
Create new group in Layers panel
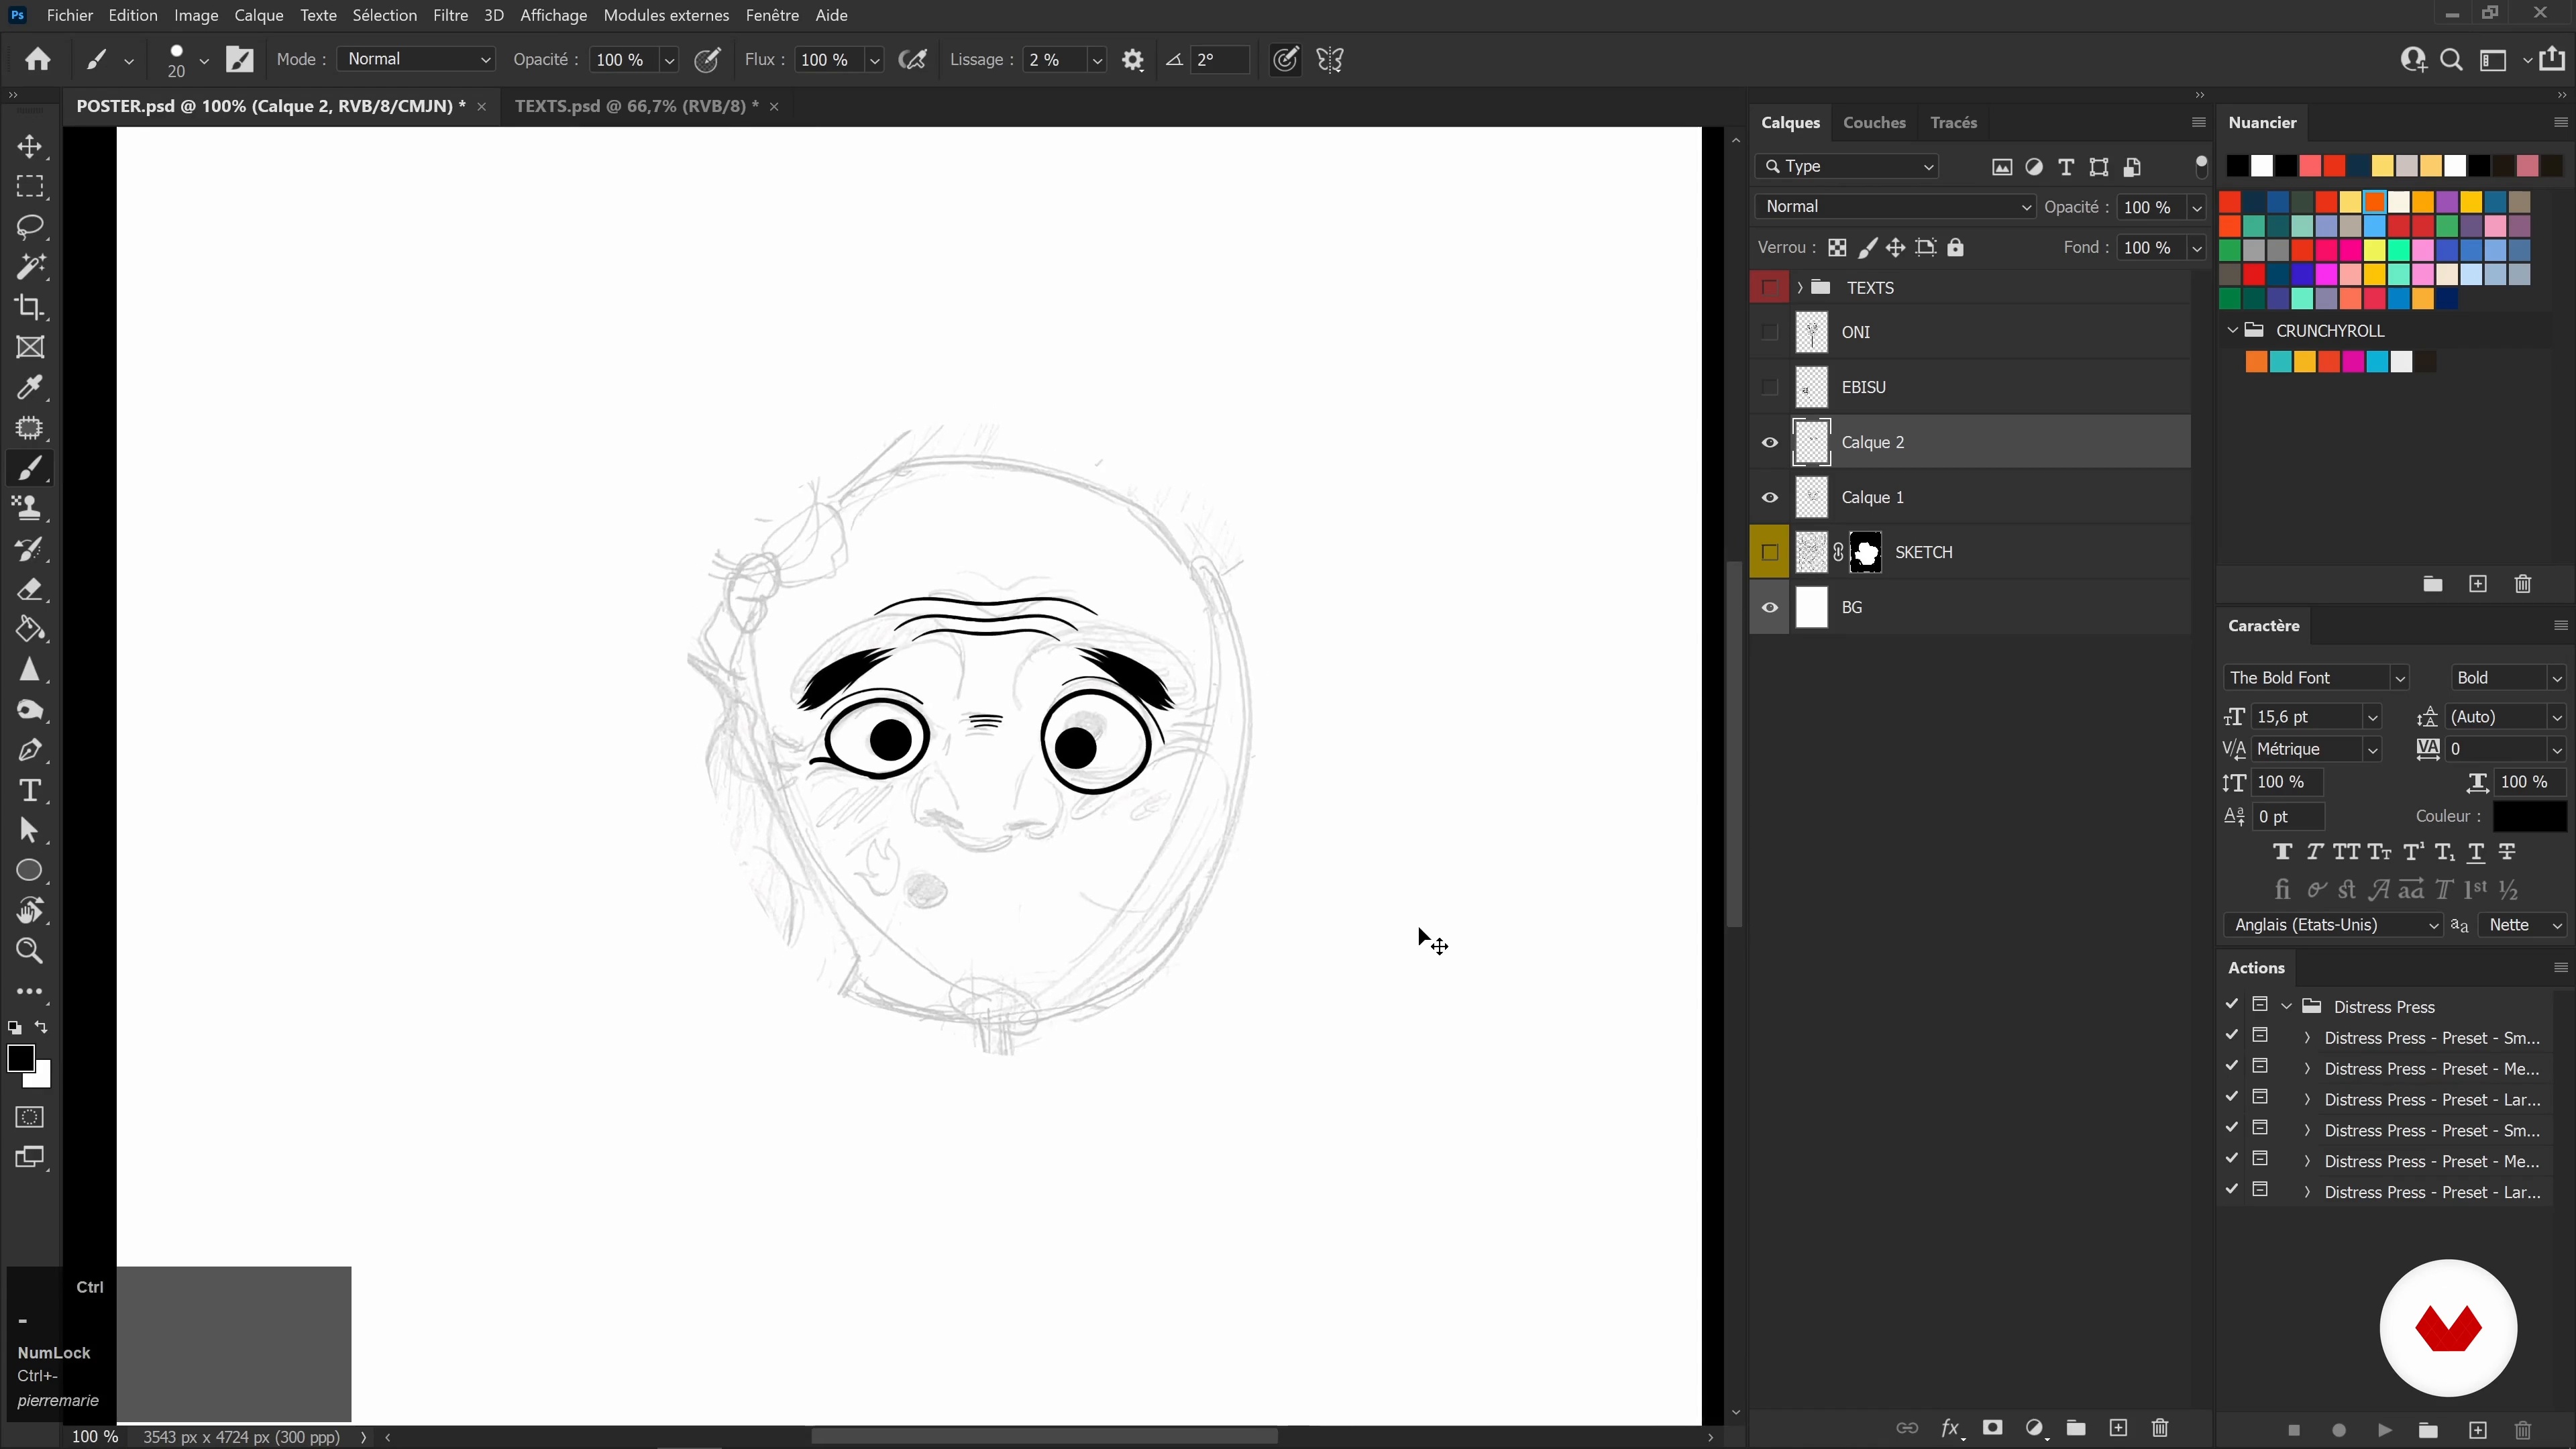(2076, 1428)
